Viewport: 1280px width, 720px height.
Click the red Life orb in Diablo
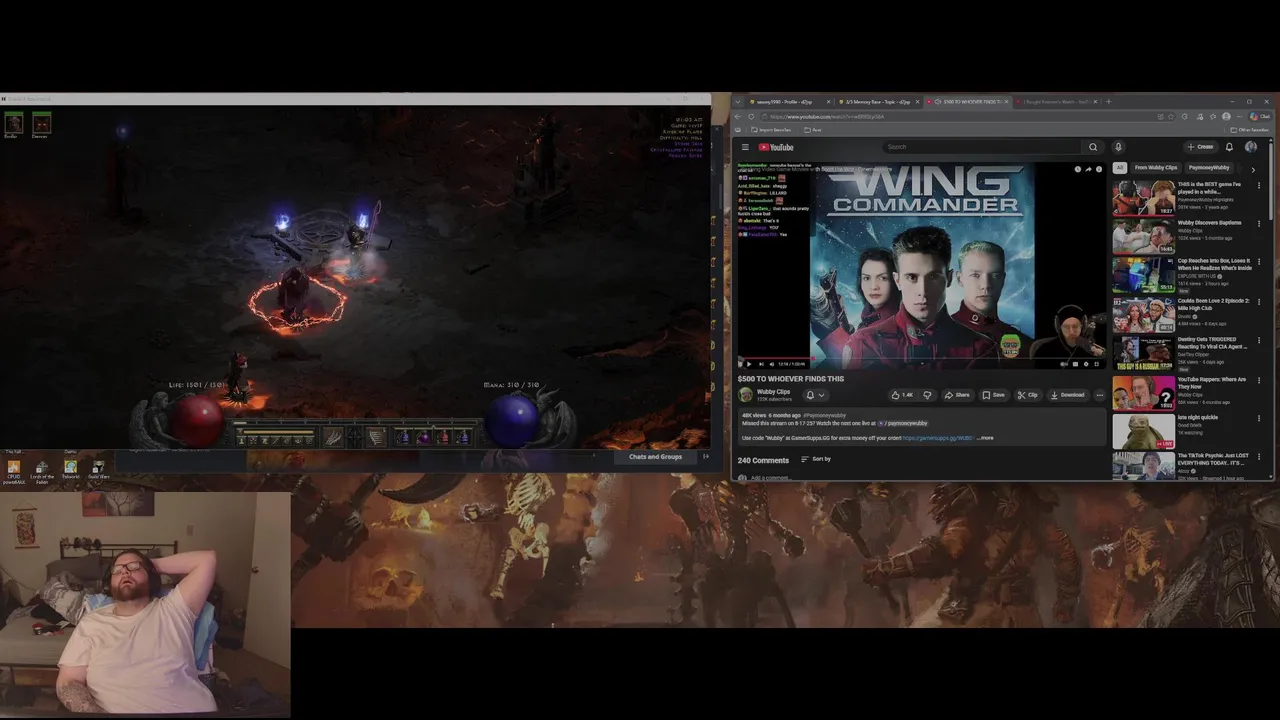click(198, 420)
